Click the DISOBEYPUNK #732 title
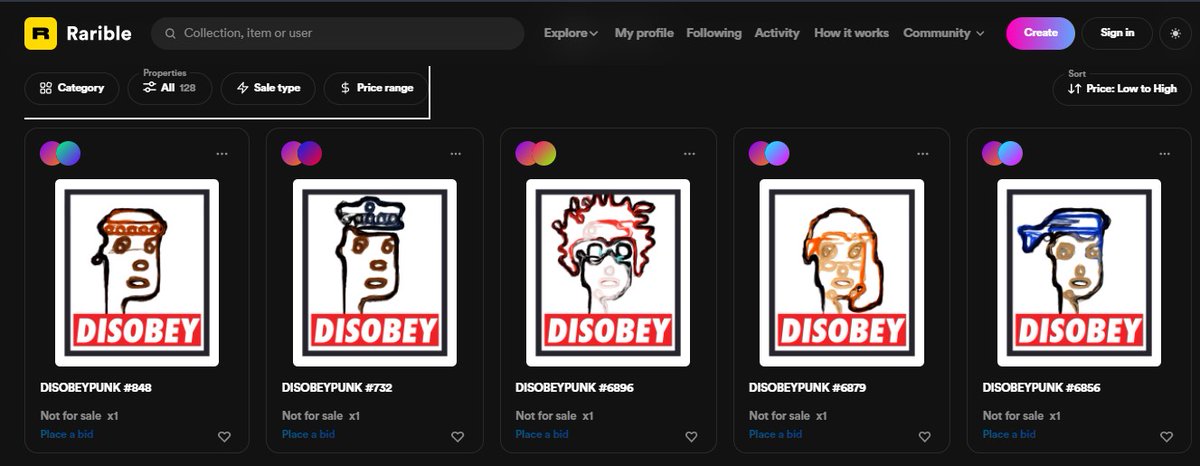1200x466 pixels. coord(337,387)
